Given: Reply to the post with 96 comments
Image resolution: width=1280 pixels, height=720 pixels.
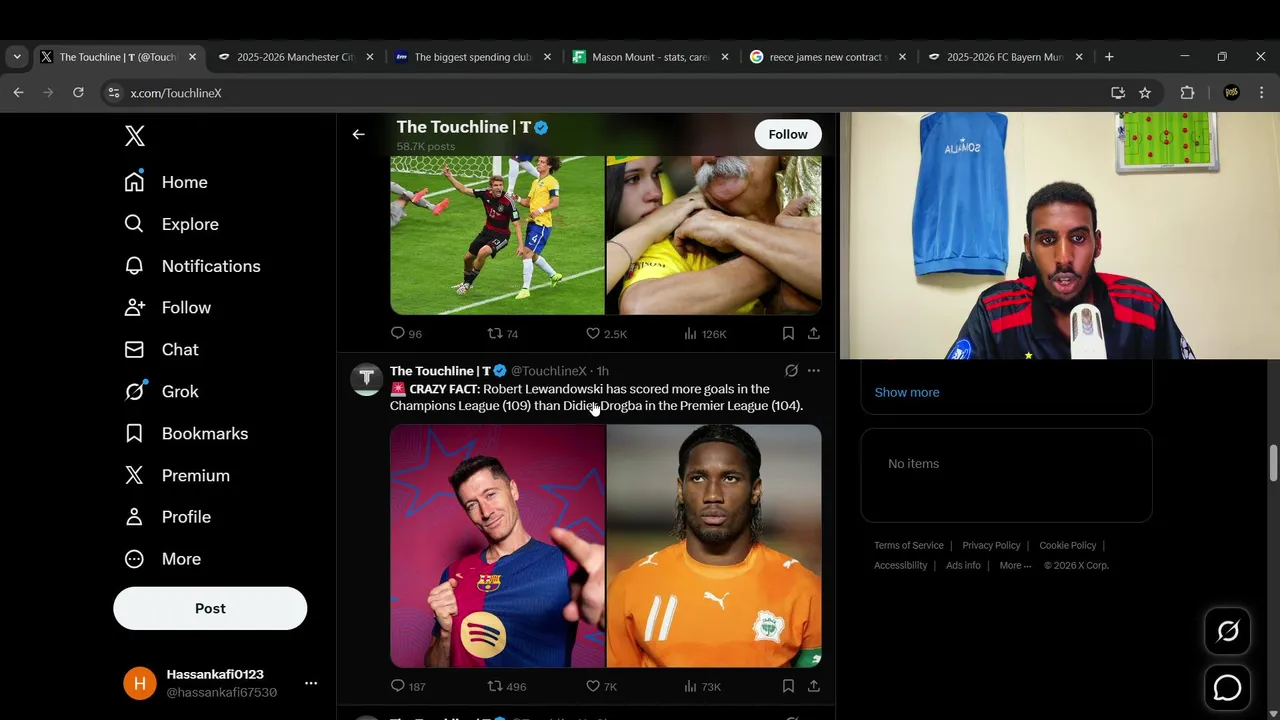Looking at the screenshot, I should (405, 333).
